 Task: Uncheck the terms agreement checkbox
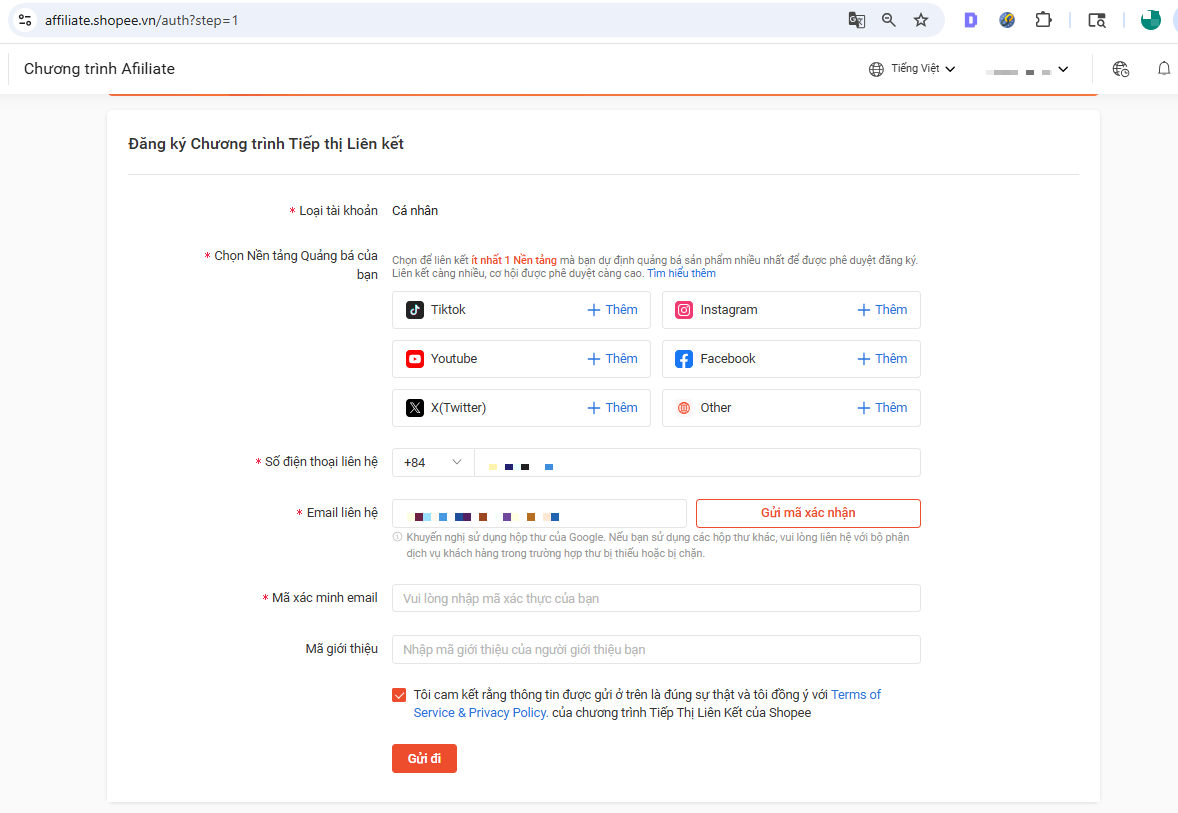click(x=399, y=695)
